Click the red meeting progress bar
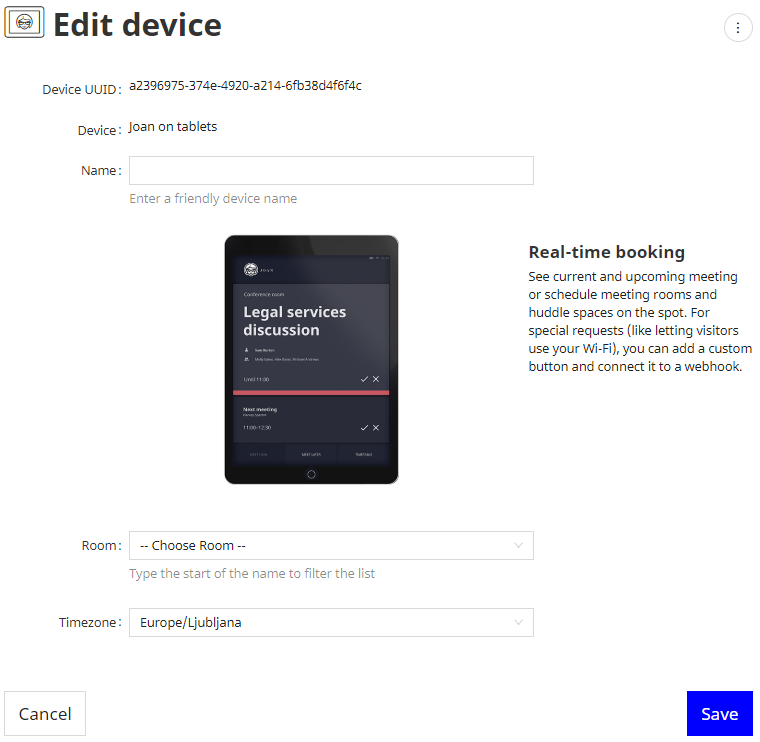The image size is (760, 742). pyautogui.click(x=311, y=393)
